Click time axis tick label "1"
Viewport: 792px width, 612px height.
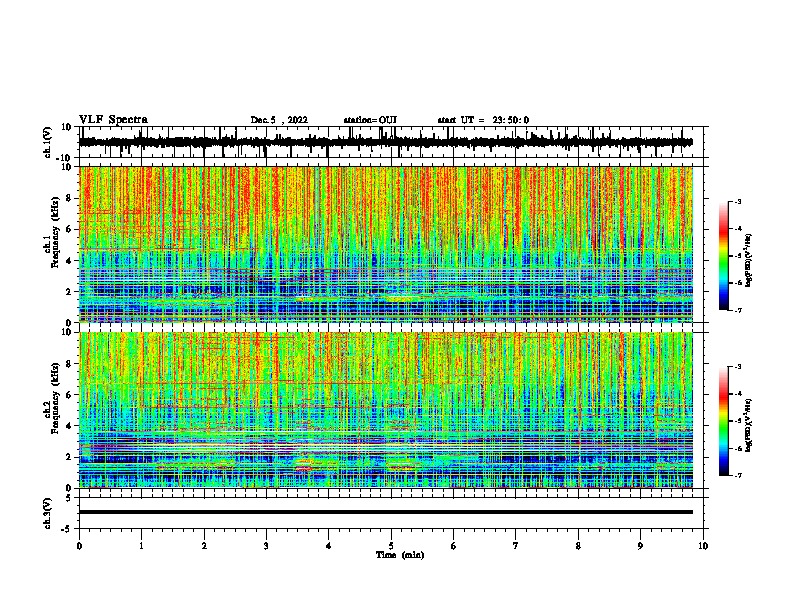(x=141, y=546)
